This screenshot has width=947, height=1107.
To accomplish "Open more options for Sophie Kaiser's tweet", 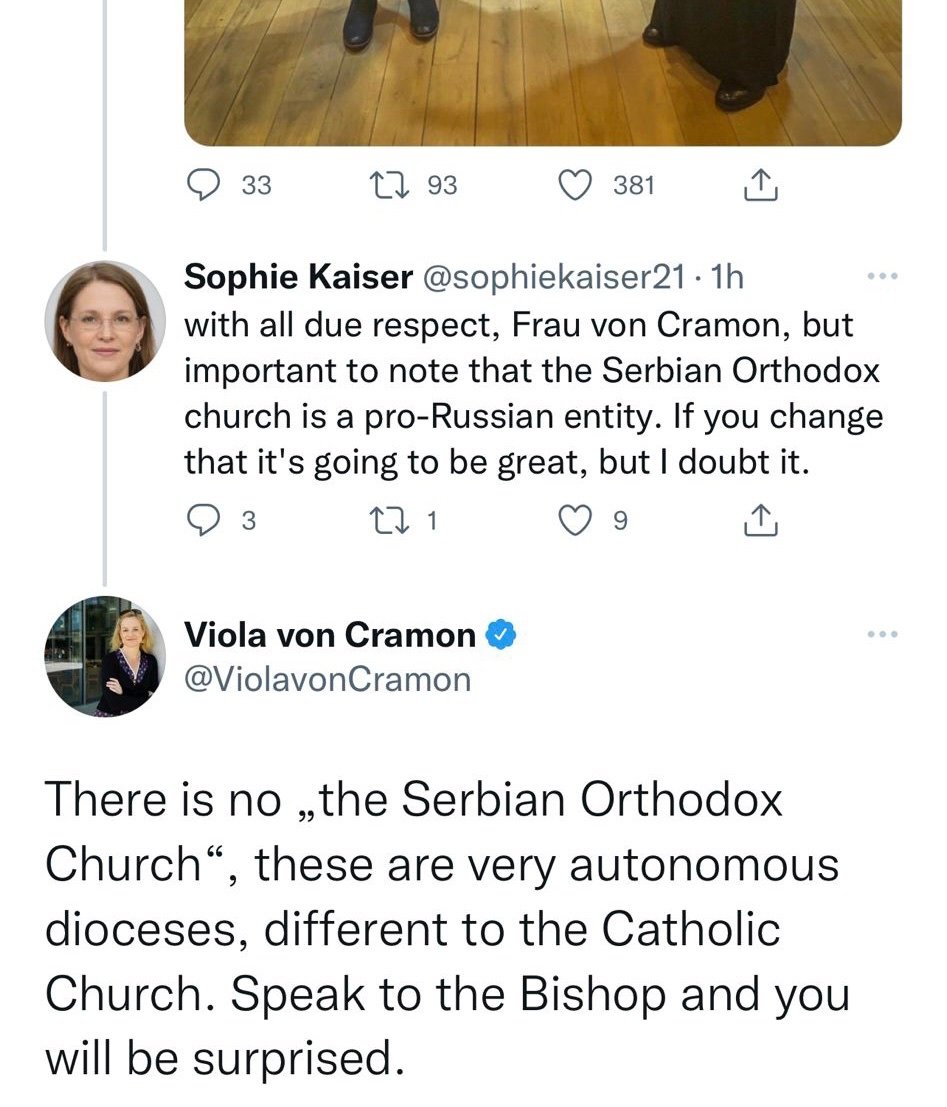I will click(x=883, y=276).
